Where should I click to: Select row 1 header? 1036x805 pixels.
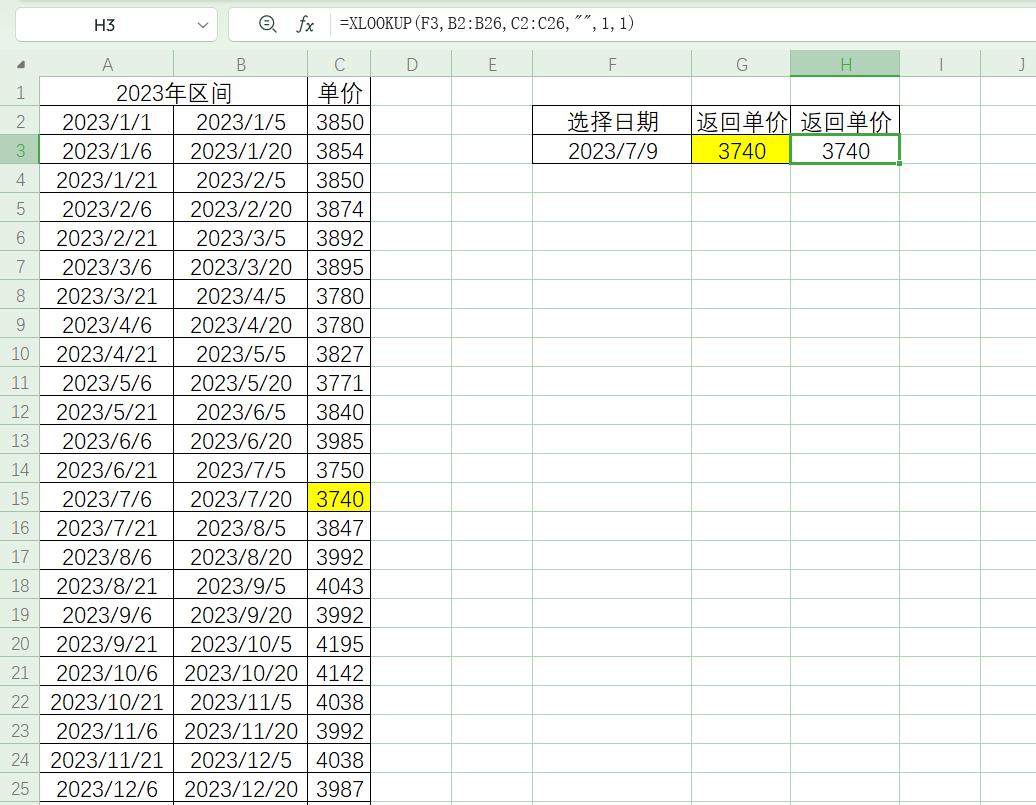click(x=20, y=92)
